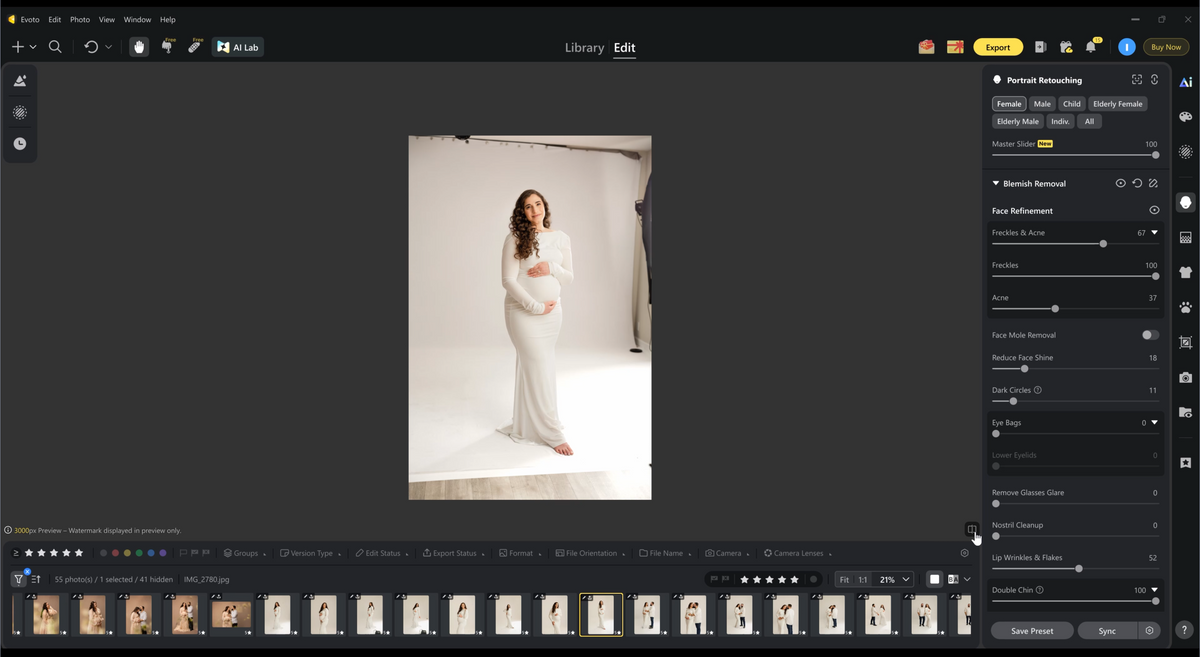Click the Save Preset button
1200x657 pixels.
point(1032,631)
